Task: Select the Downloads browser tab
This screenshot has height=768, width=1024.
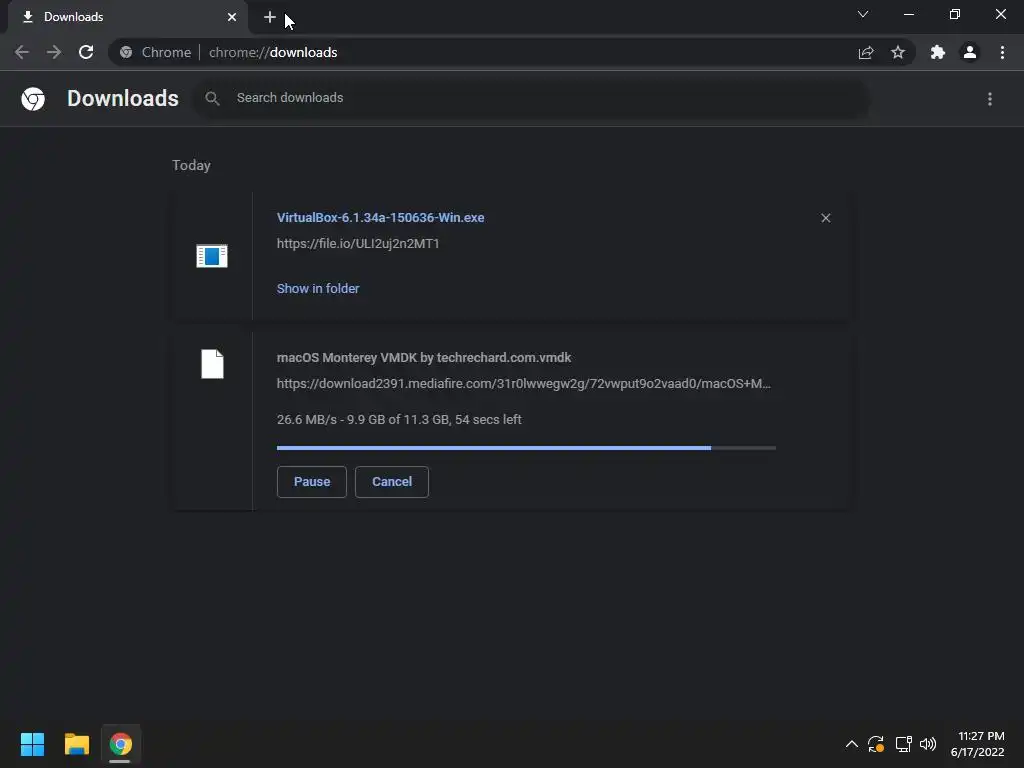Action: (127, 17)
